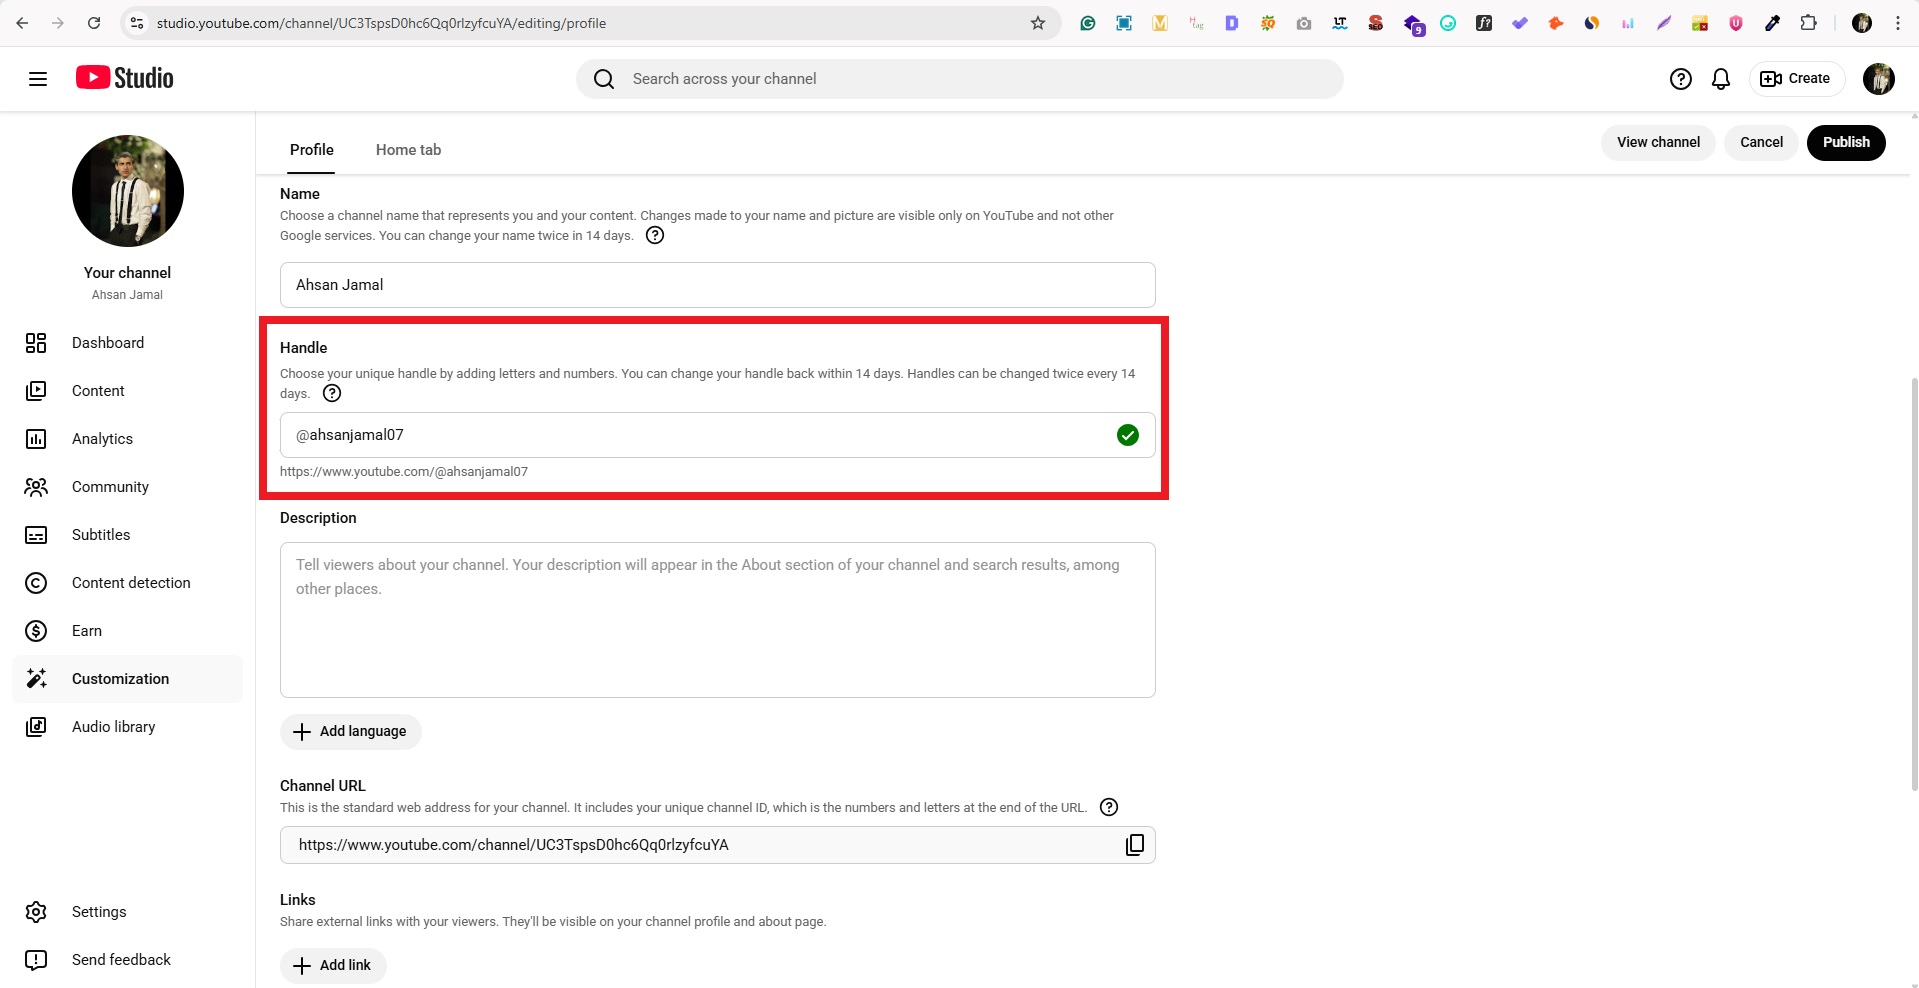The width and height of the screenshot is (1919, 988).
Task: Copy the channel URL with the copy icon
Action: click(1134, 845)
